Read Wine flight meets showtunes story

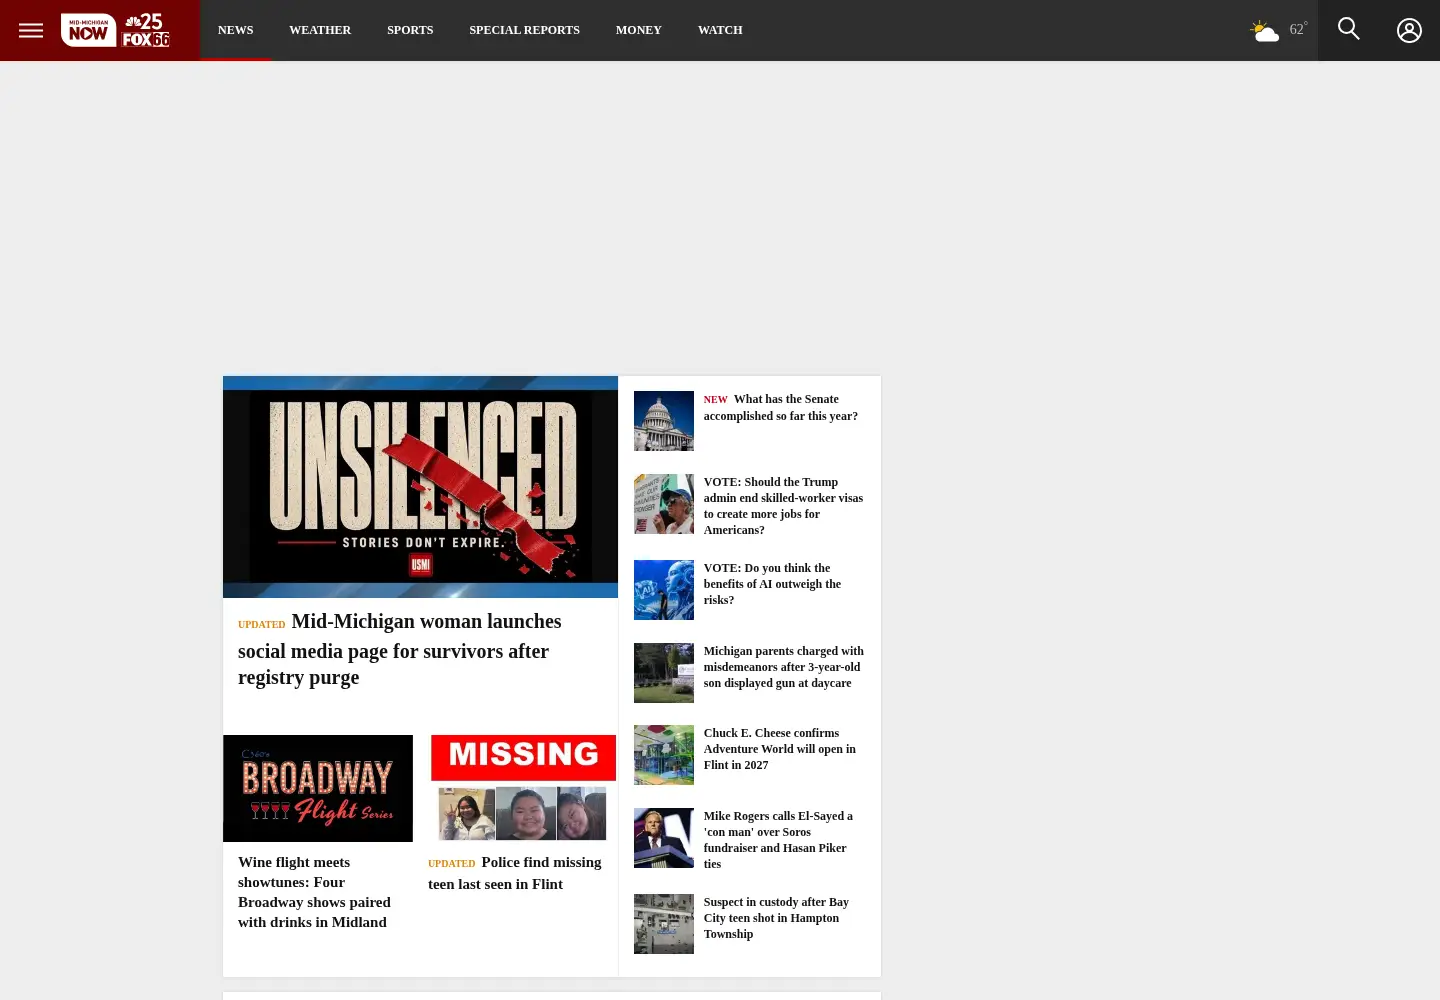click(315, 892)
